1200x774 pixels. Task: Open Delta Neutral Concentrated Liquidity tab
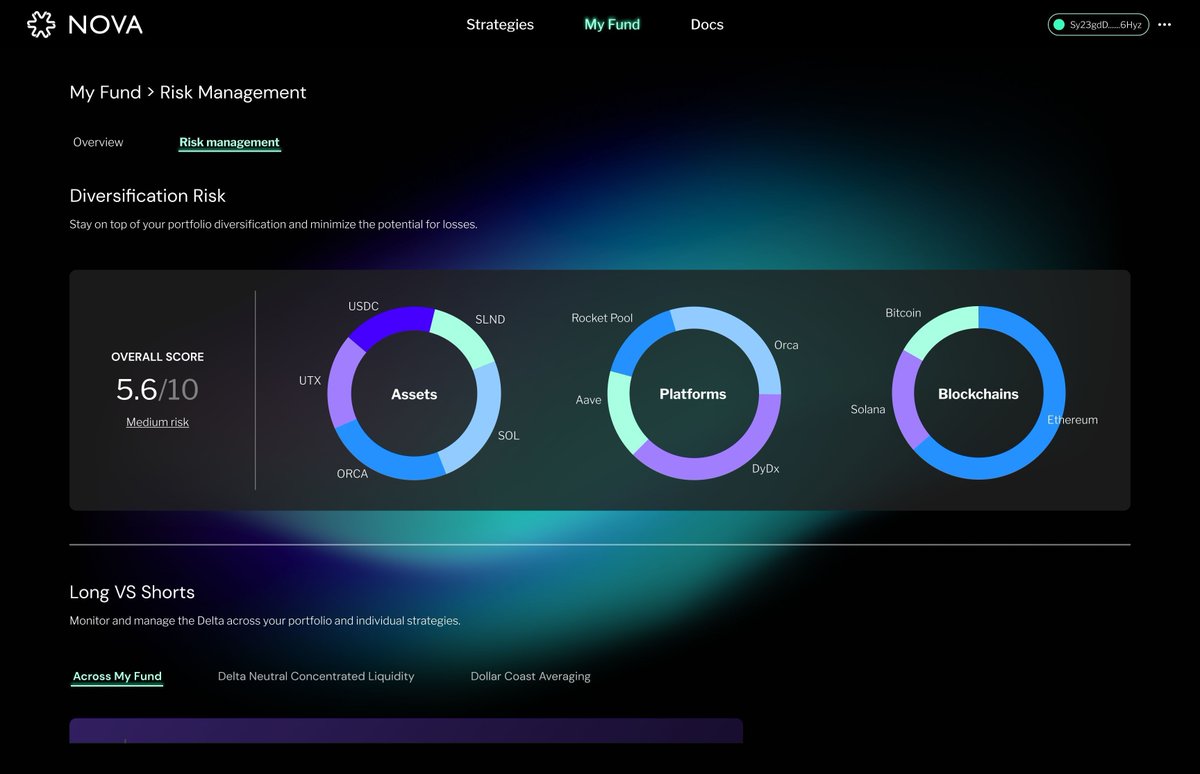pyautogui.click(x=316, y=677)
